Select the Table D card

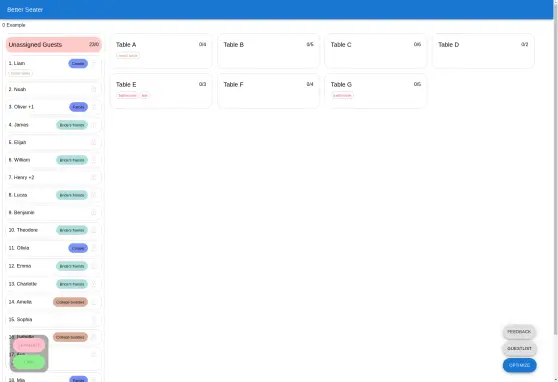(x=483, y=51)
